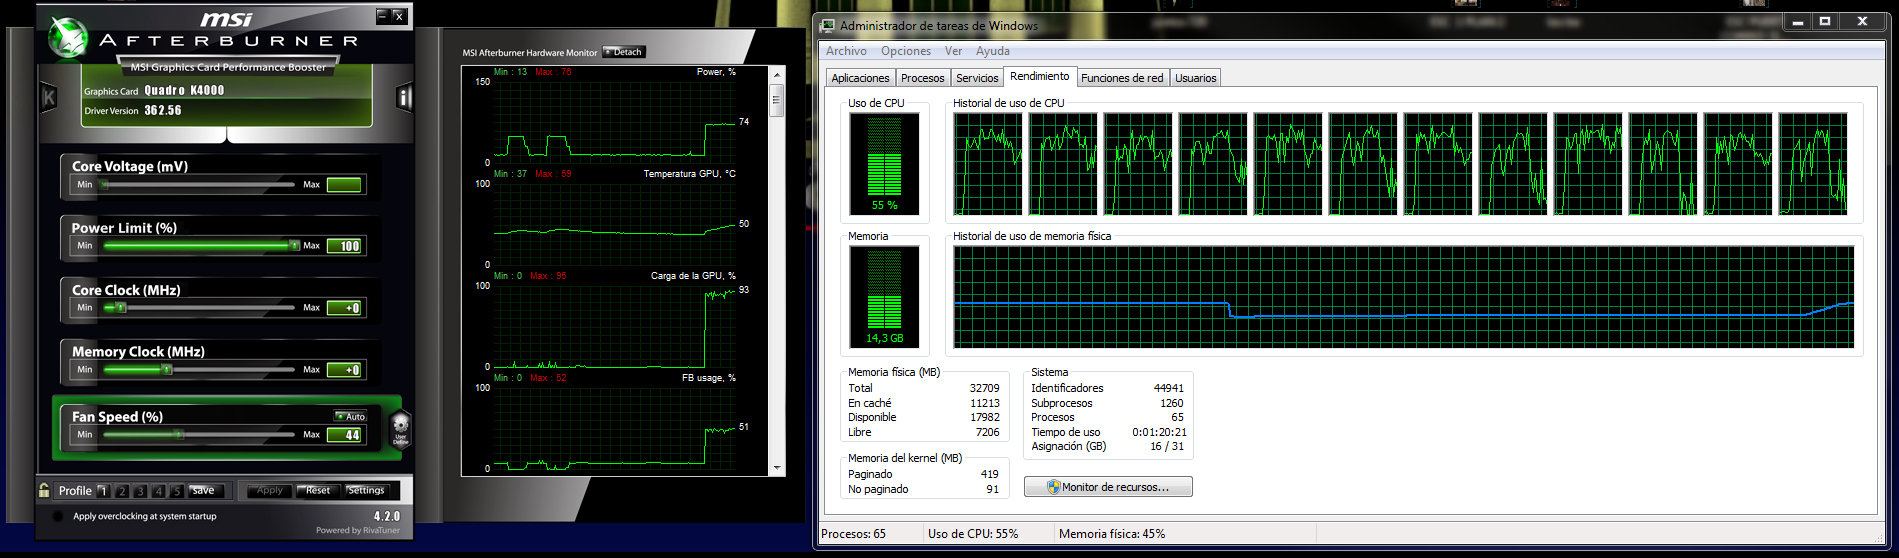Screen dimensions: 1899x558
Task: Open the Ayuda menu
Action: point(993,51)
